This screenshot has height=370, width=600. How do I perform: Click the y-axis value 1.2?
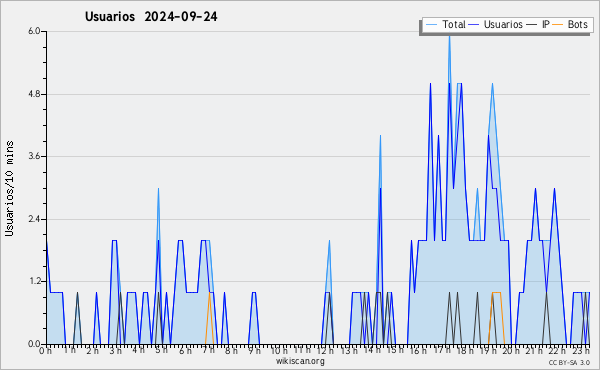(34, 282)
